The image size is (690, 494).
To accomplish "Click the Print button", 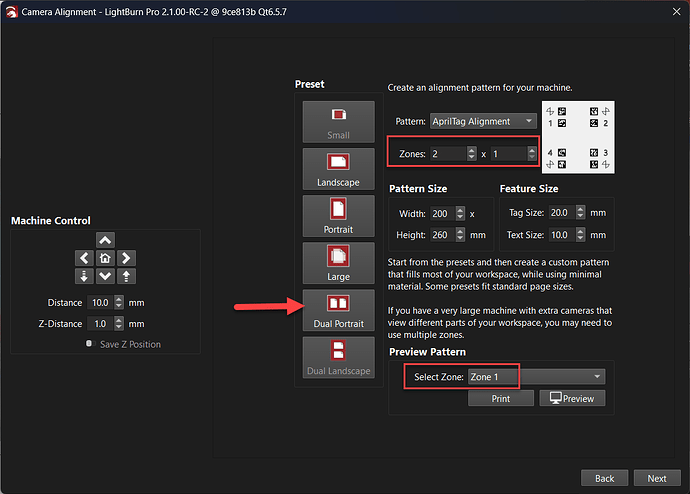I will [x=500, y=398].
